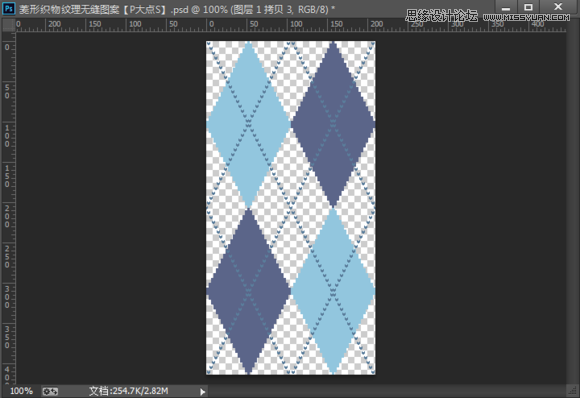Minimize the document window
580x398 pixels.
[x=506, y=7]
